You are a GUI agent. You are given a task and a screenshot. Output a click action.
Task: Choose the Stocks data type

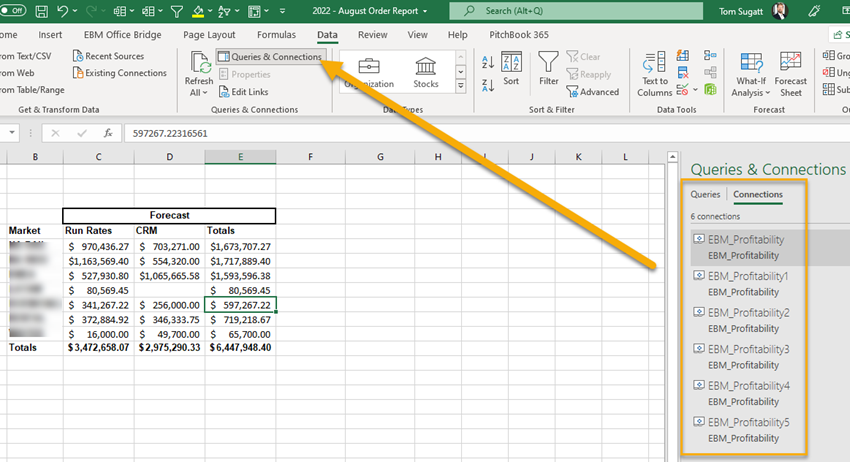tap(426, 73)
